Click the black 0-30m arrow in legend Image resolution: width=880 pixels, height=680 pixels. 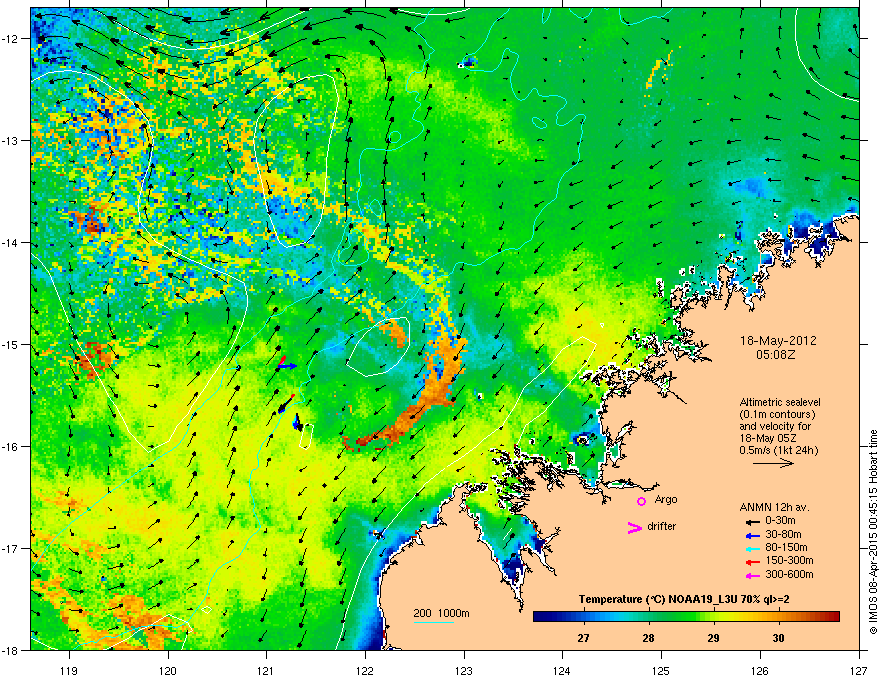751,522
